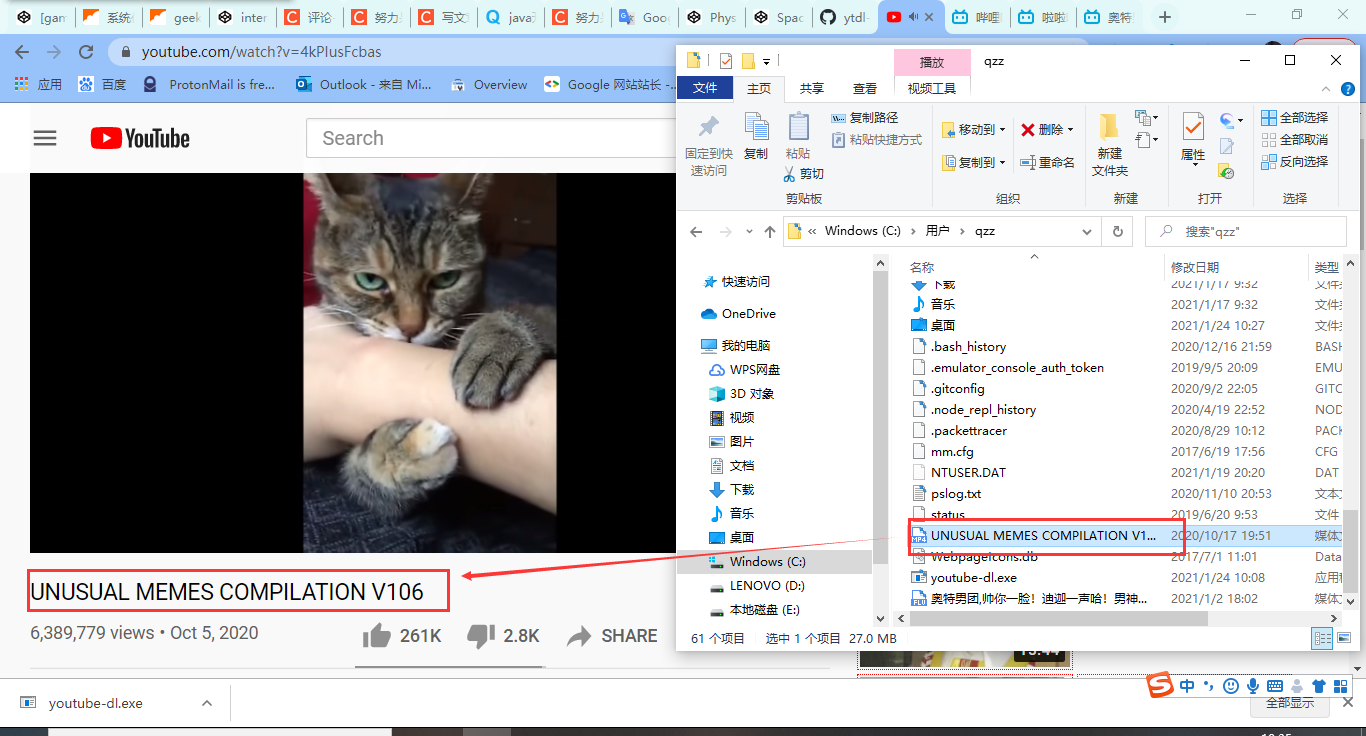1366x736 pixels.
Task: Click the Explorer search qzz box
Action: click(x=1245, y=231)
